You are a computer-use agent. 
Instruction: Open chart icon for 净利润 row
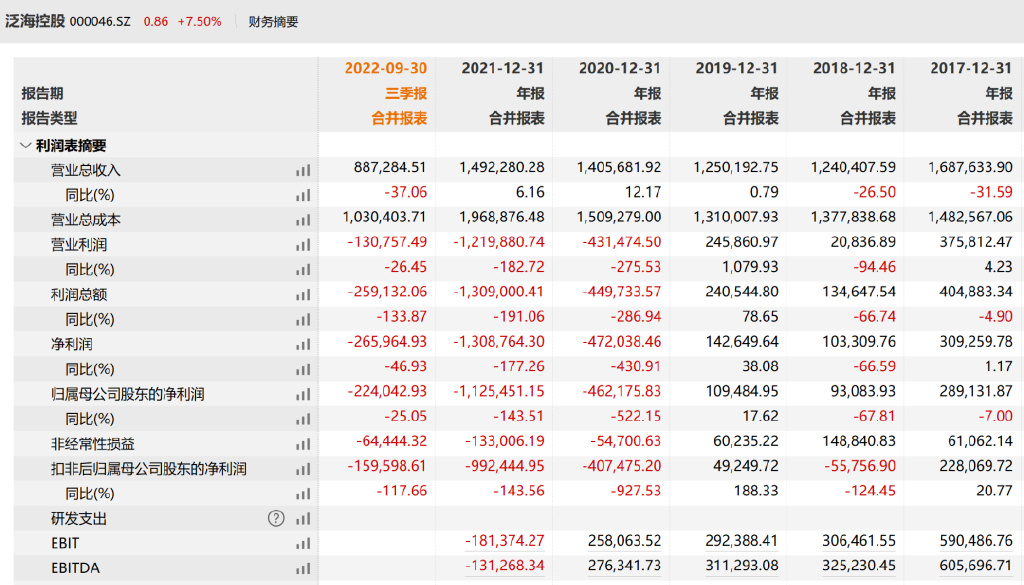click(x=303, y=345)
